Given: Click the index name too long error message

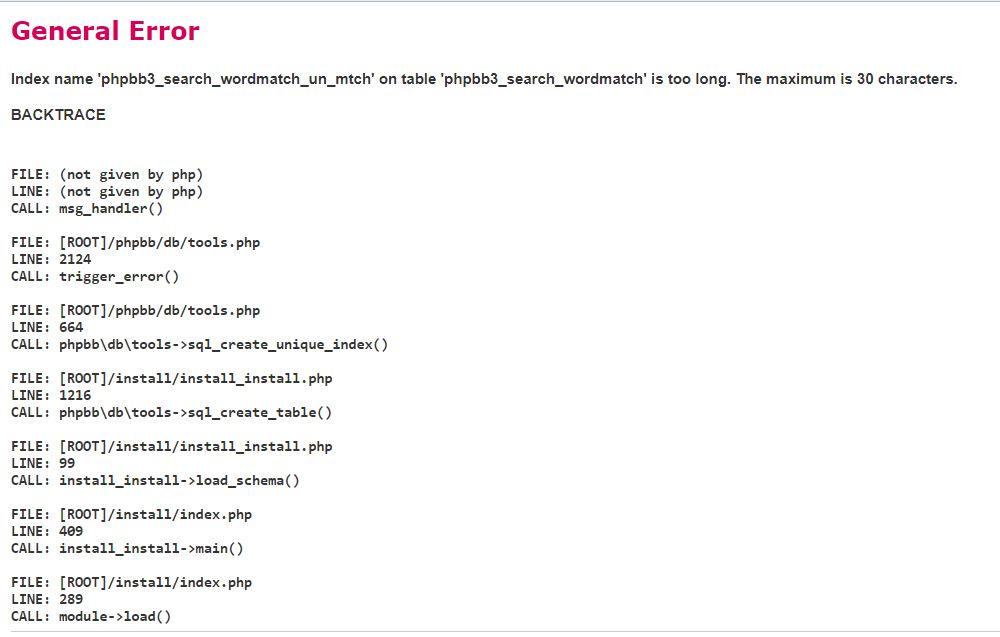Looking at the screenshot, I should (x=484, y=79).
